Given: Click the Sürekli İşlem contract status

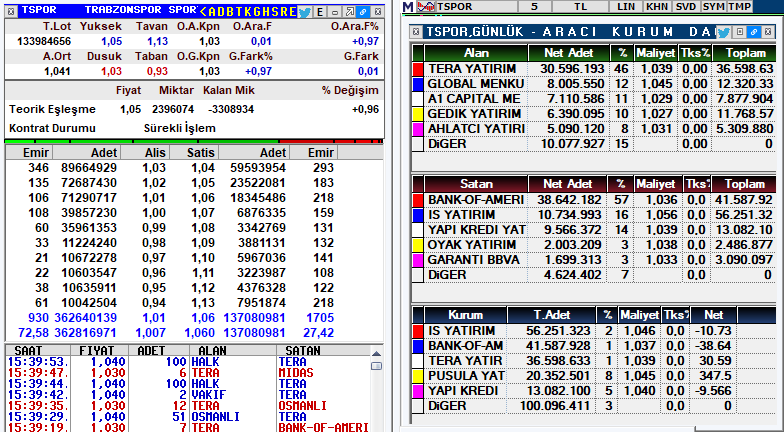Looking at the screenshot, I should 180,128.
